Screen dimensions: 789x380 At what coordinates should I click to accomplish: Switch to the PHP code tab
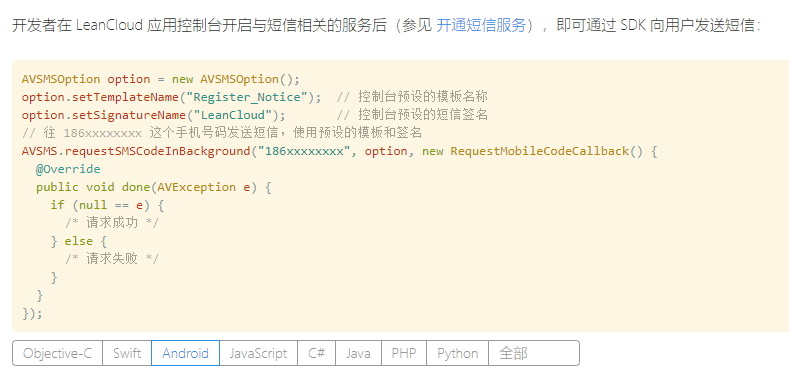click(x=404, y=353)
